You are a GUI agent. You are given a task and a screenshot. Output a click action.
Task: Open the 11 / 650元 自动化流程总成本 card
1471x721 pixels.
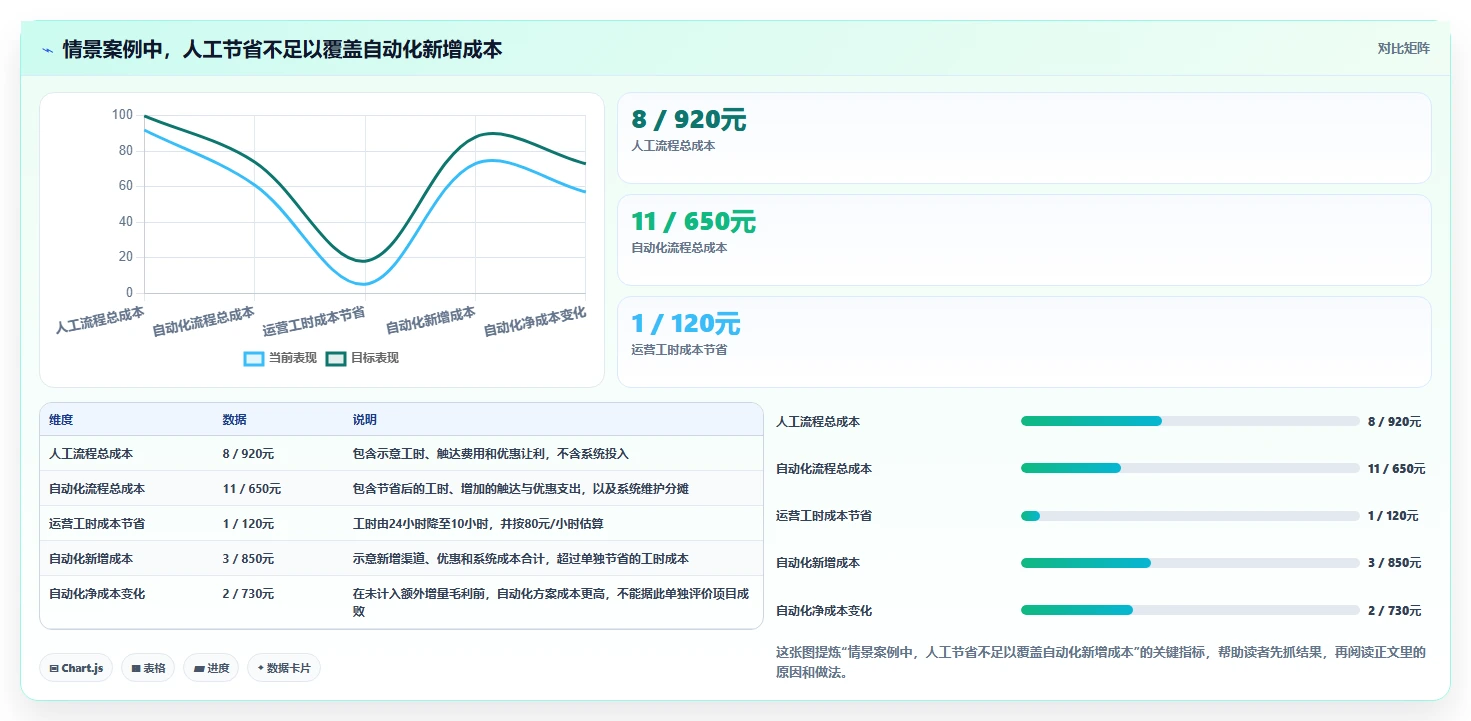point(1024,240)
